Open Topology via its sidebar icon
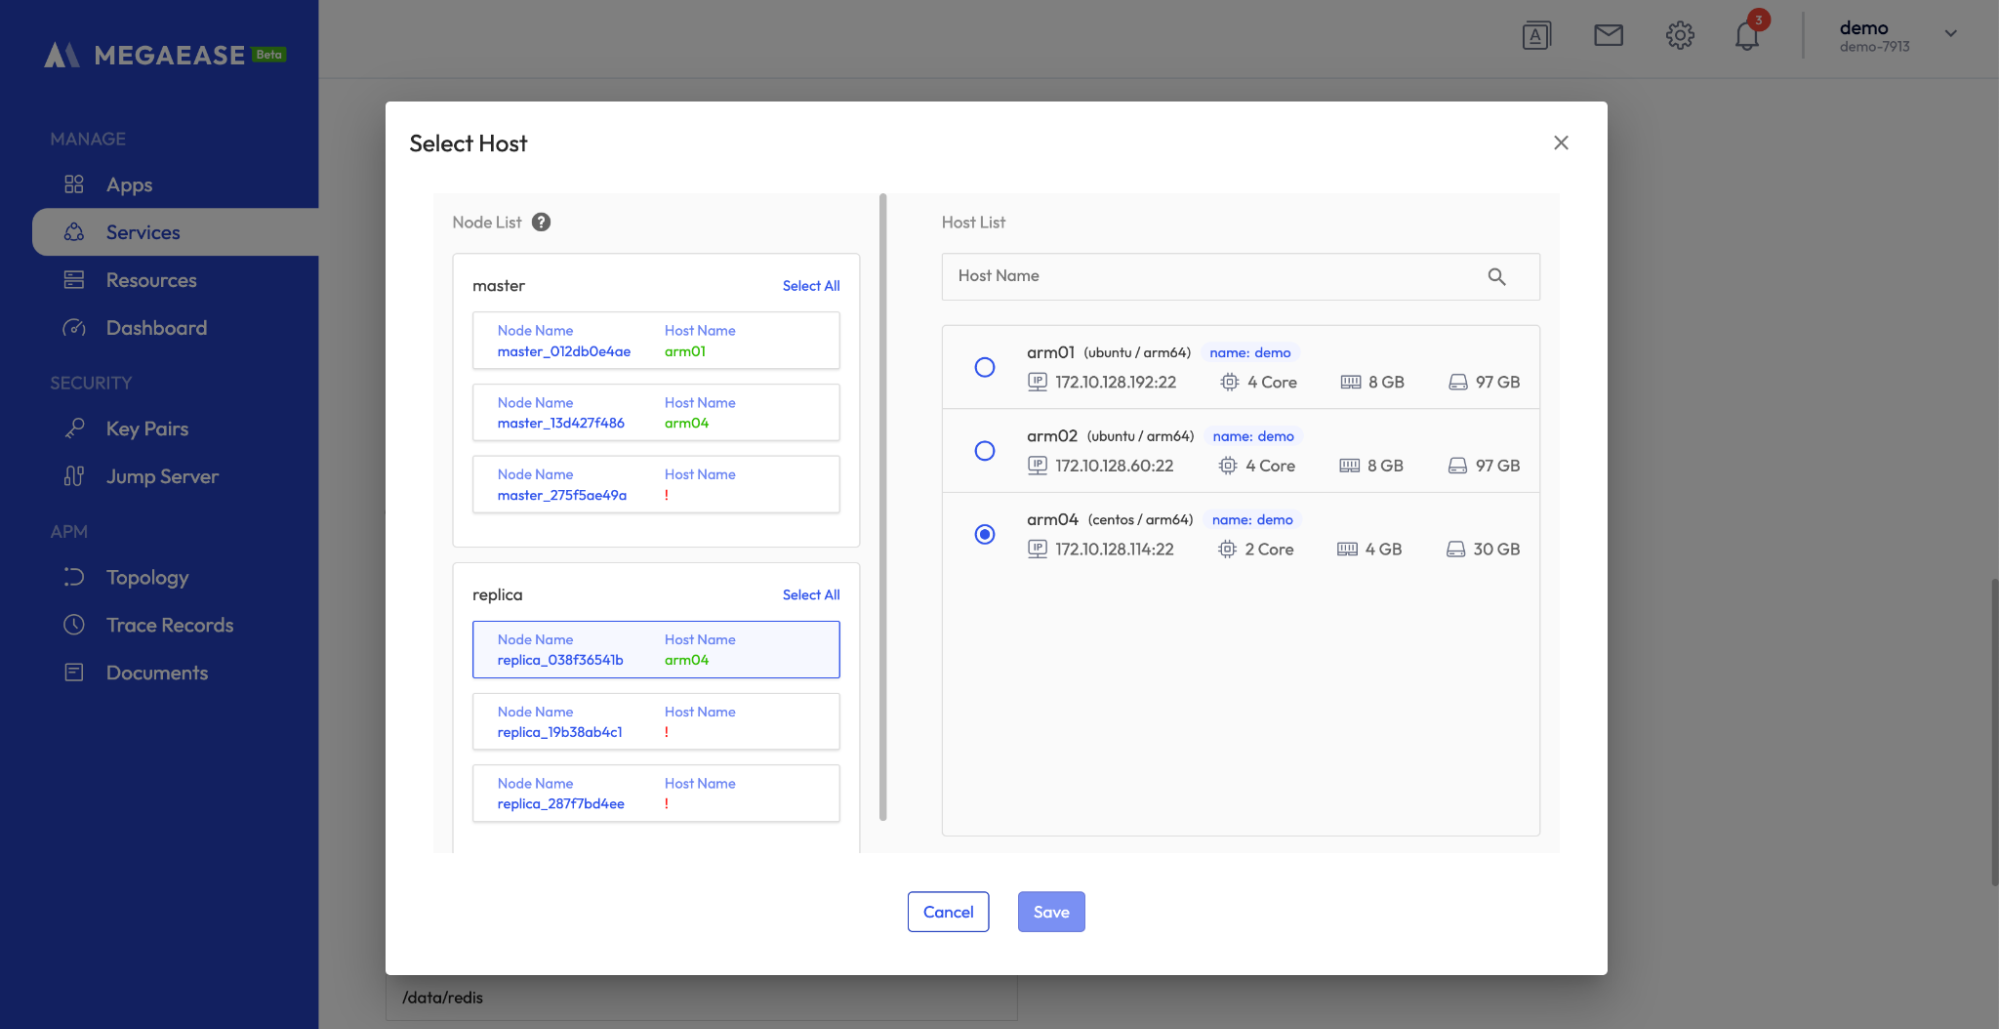 tap(73, 577)
